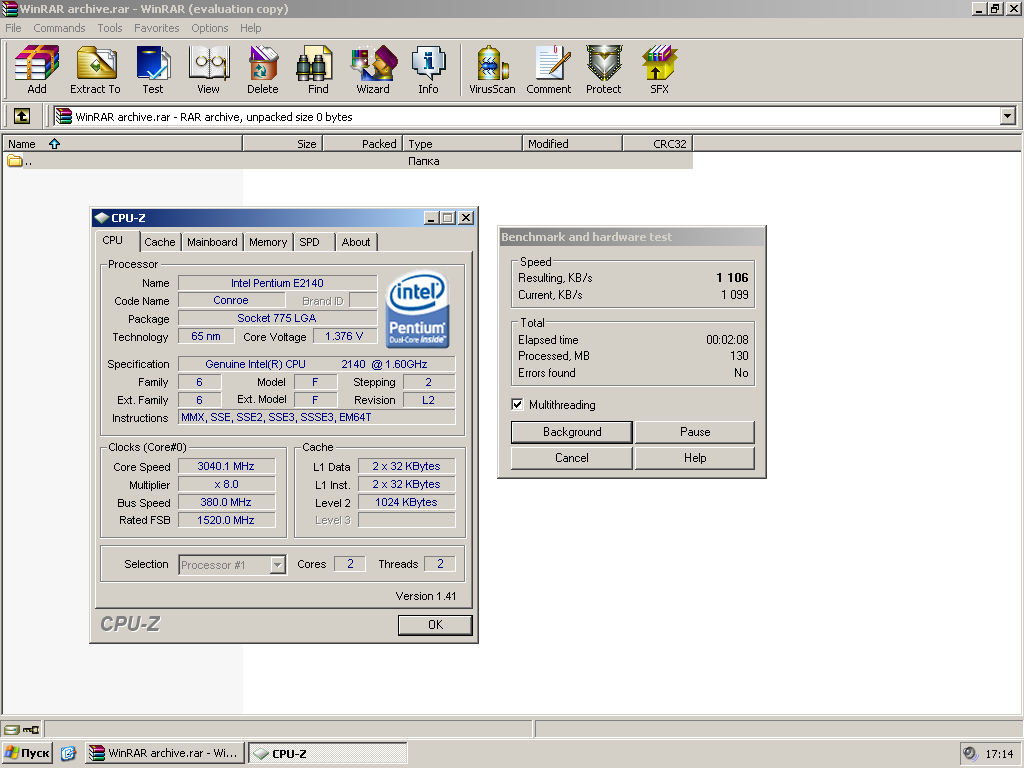Open the Tools menu
This screenshot has height=768, width=1024.
pos(110,28)
